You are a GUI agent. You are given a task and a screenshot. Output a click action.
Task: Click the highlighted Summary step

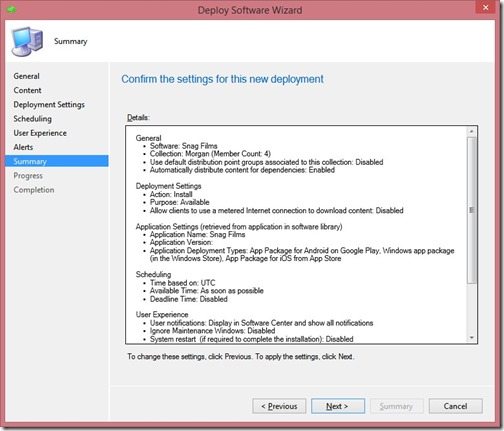pyautogui.click(x=57, y=161)
